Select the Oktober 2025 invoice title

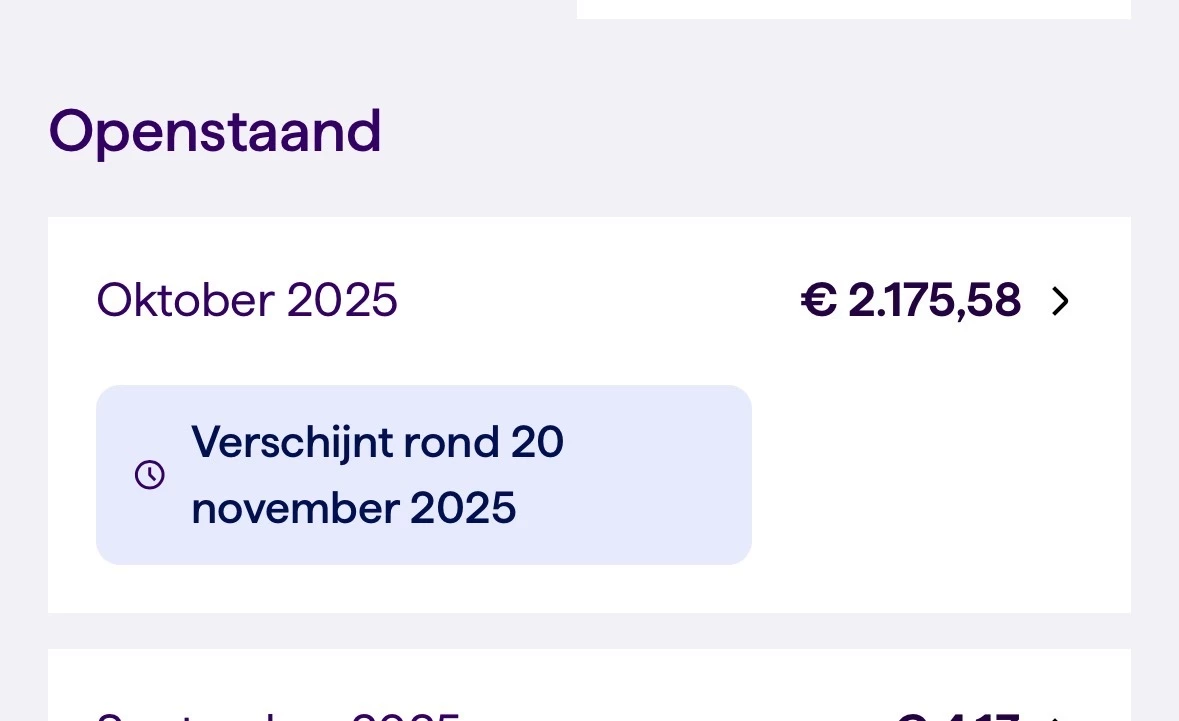click(x=247, y=300)
